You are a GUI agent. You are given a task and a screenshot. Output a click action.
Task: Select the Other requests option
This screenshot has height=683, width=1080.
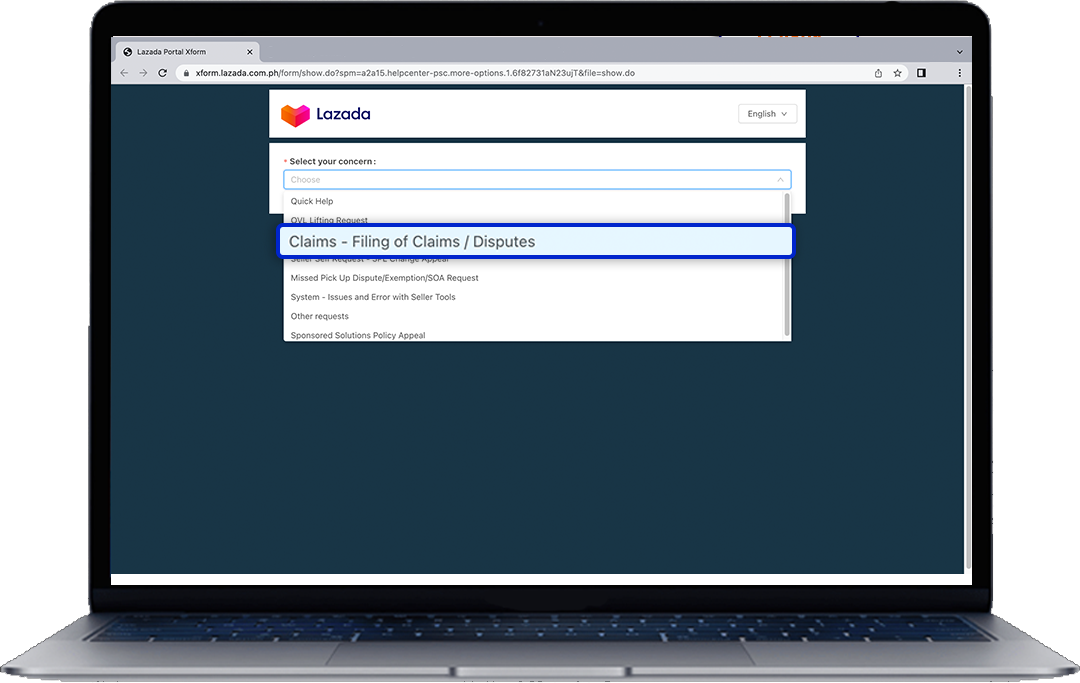(x=319, y=316)
